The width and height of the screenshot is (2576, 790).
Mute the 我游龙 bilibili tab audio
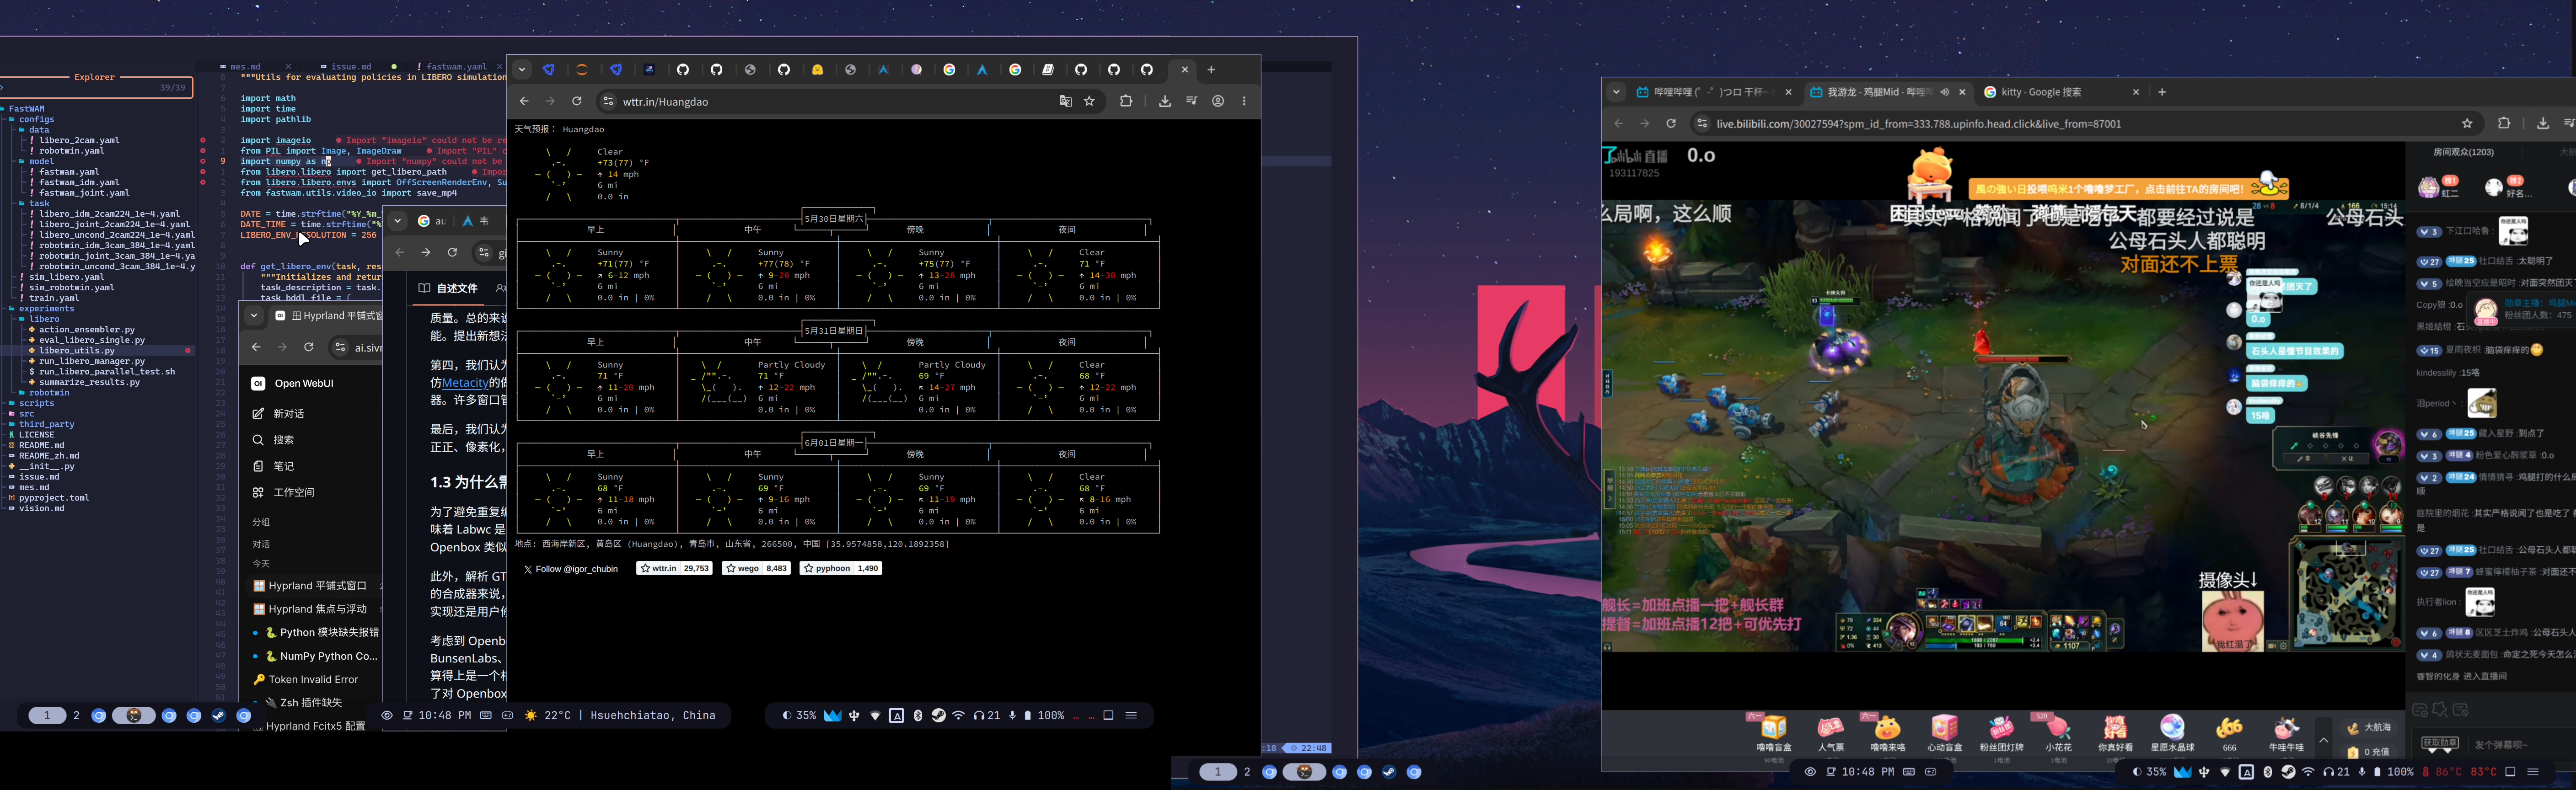(1945, 92)
